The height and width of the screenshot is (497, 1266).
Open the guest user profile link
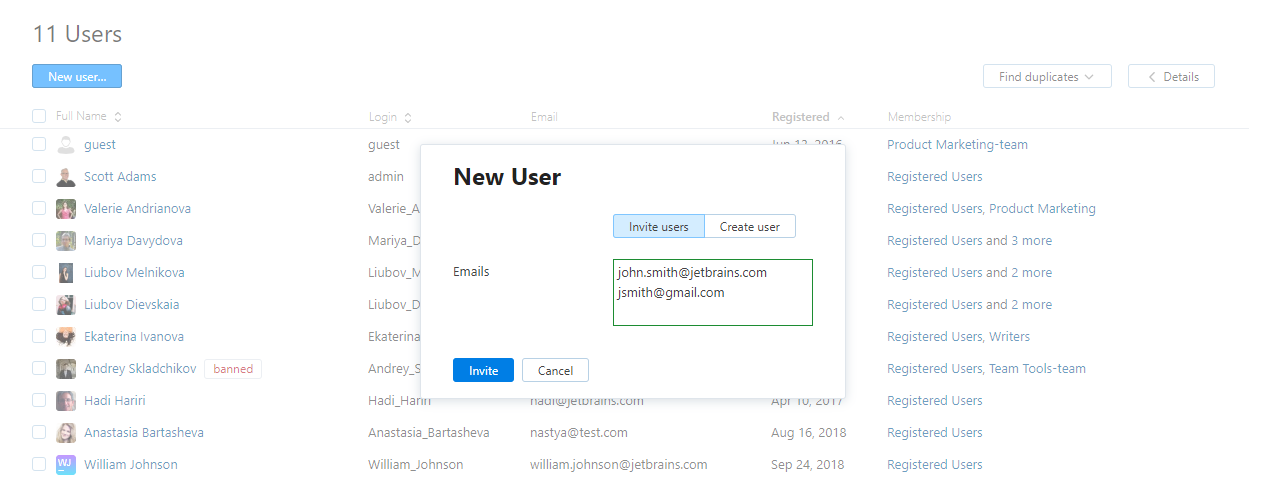[x=100, y=145]
